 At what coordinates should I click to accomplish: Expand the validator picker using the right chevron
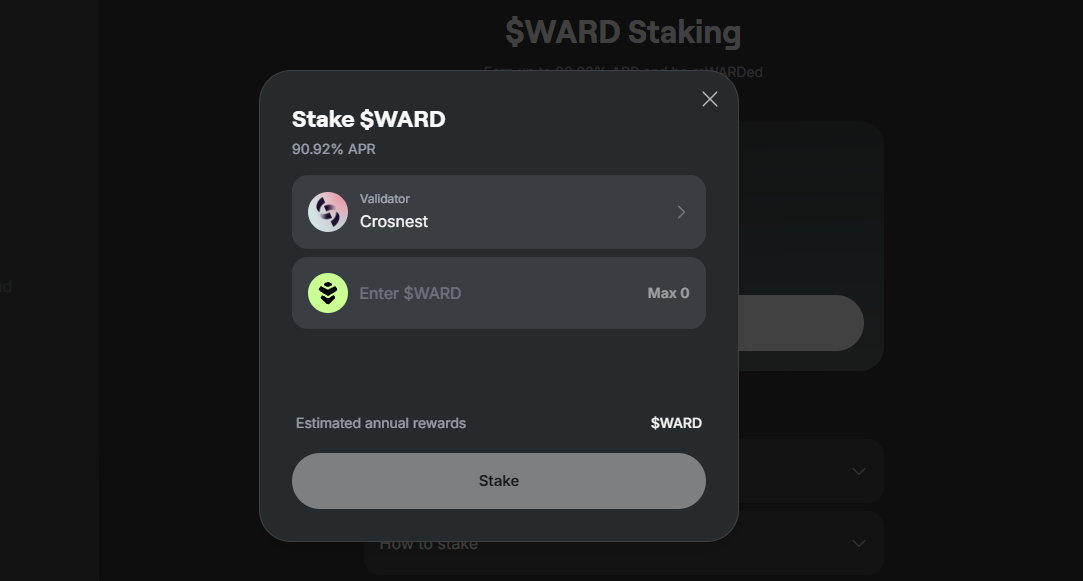coord(681,211)
